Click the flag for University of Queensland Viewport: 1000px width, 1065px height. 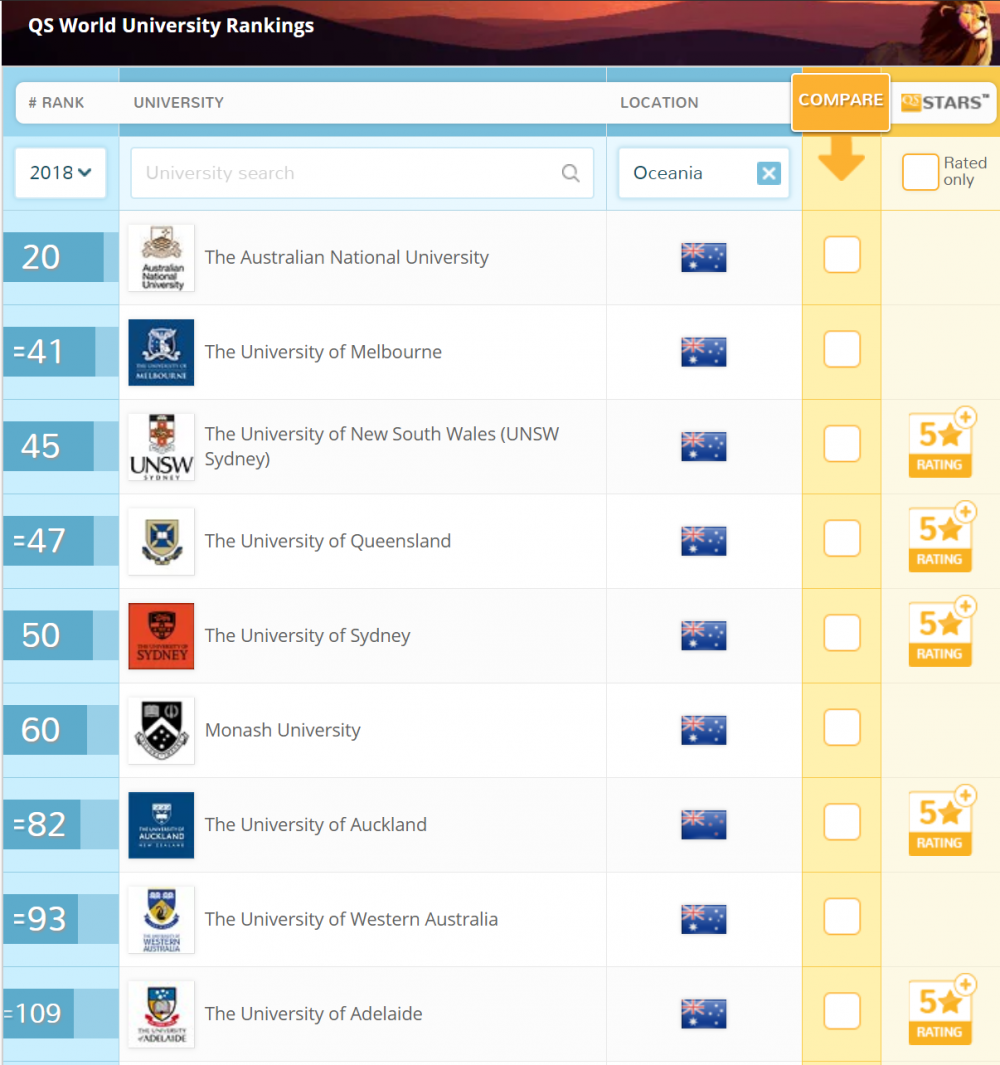click(703, 541)
